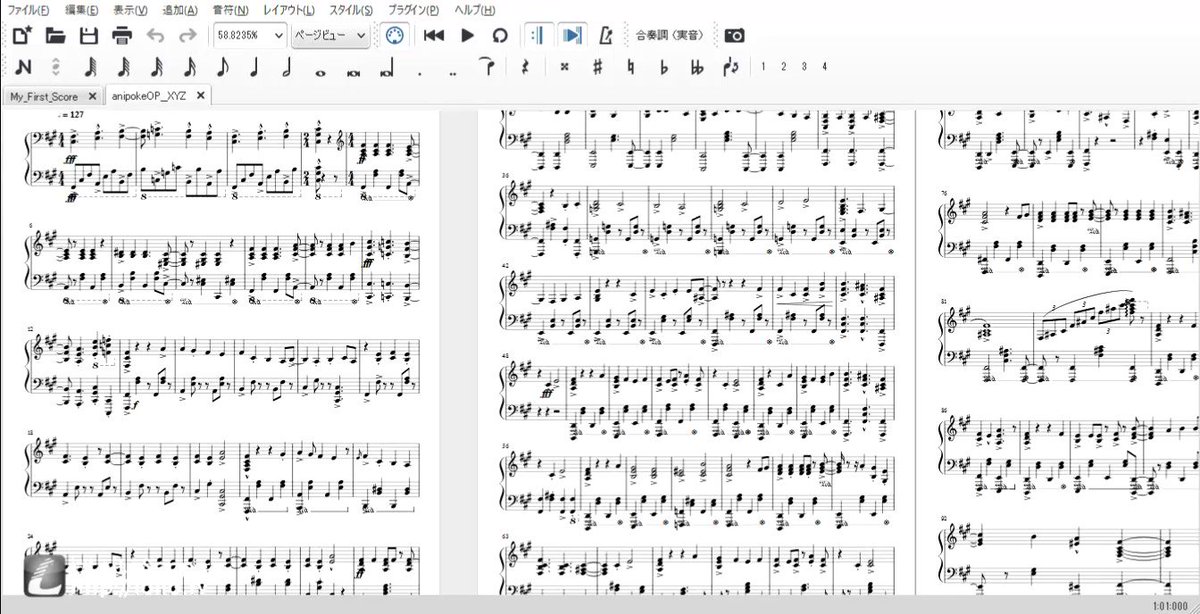Apply natural accidental
Image resolution: width=1200 pixels, height=614 pixels.
pos(631,68)
